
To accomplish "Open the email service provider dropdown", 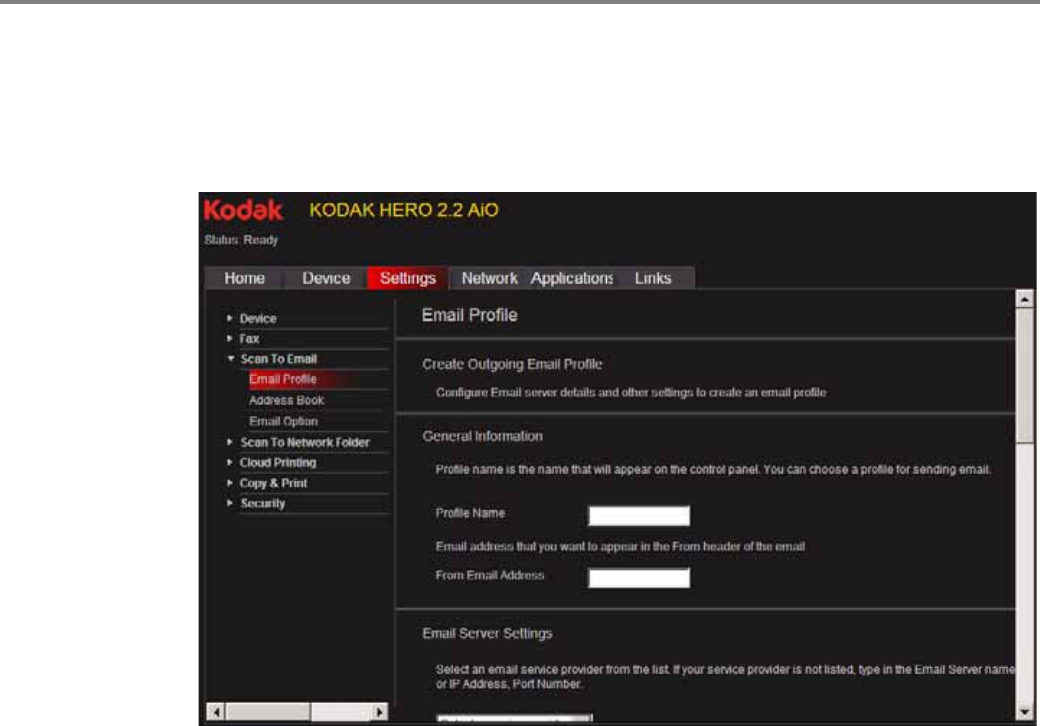I will tap(514, 719).
